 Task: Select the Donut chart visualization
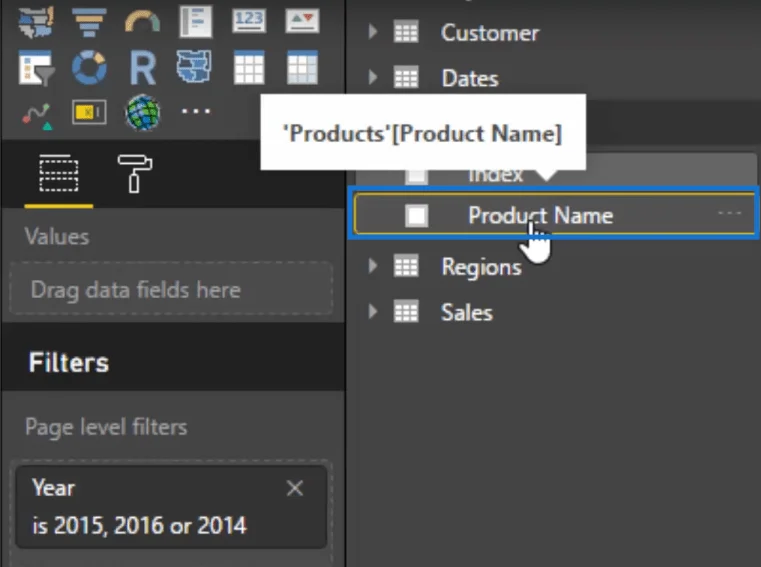tap(89, 67)
